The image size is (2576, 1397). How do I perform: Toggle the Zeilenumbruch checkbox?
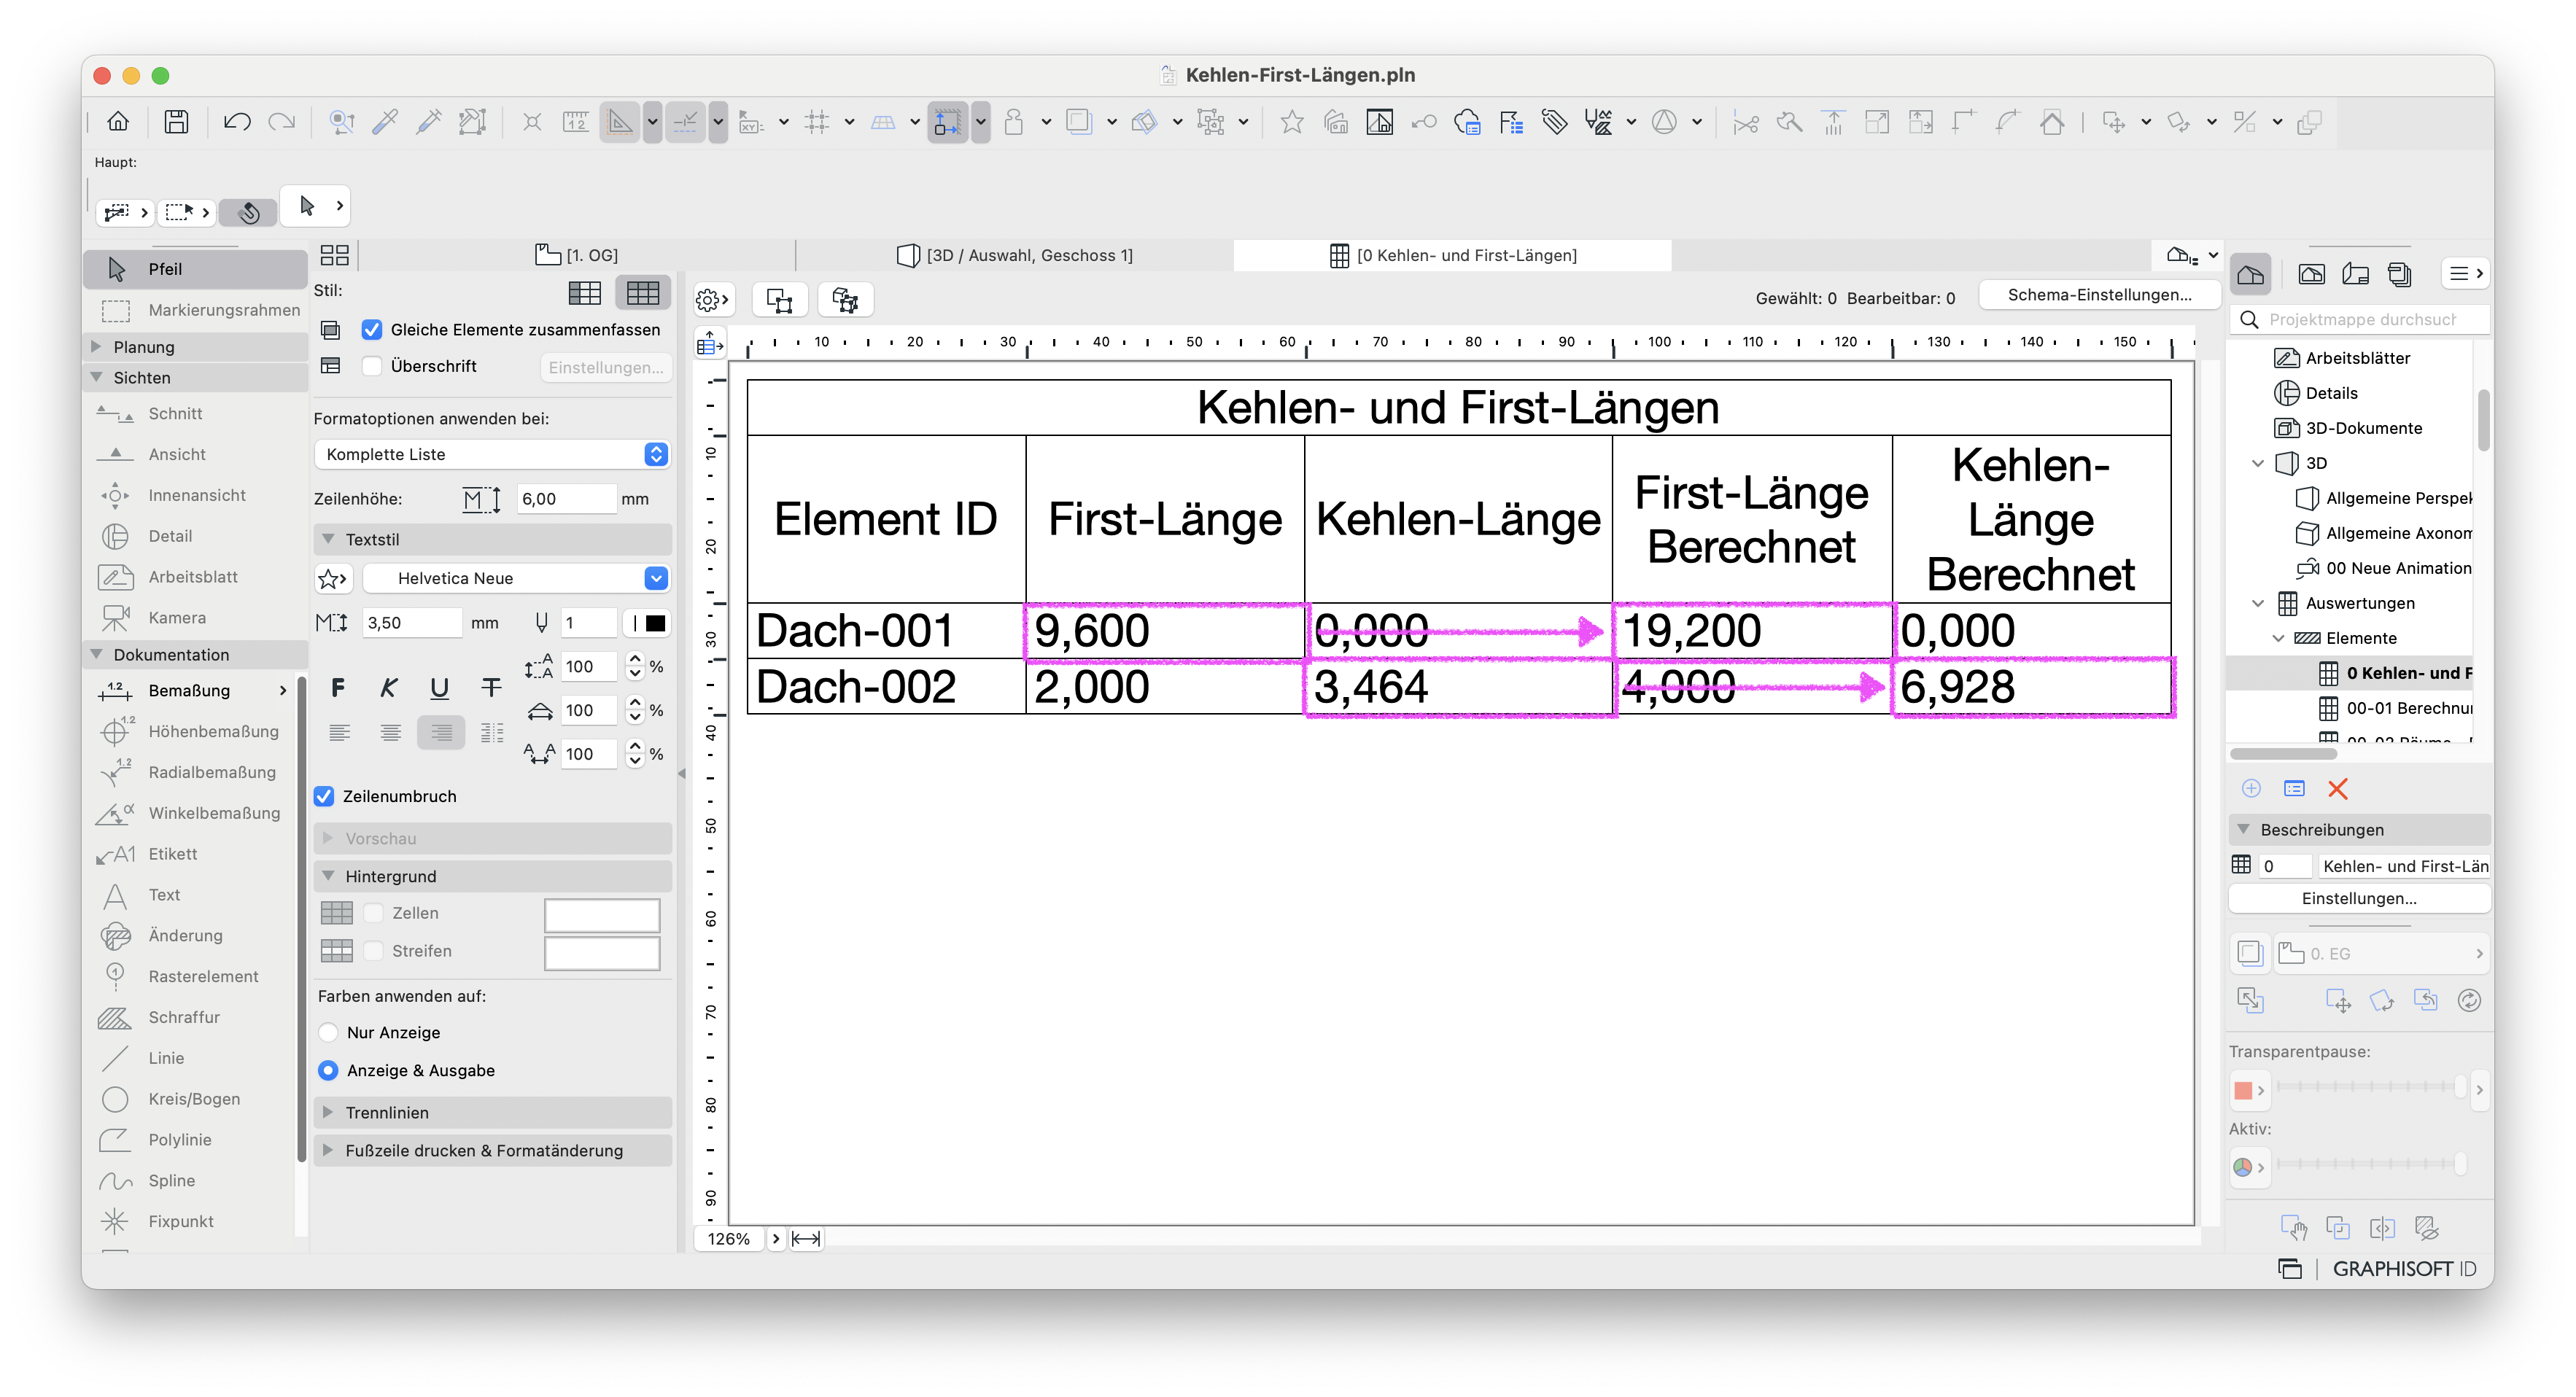coord(324,796)
